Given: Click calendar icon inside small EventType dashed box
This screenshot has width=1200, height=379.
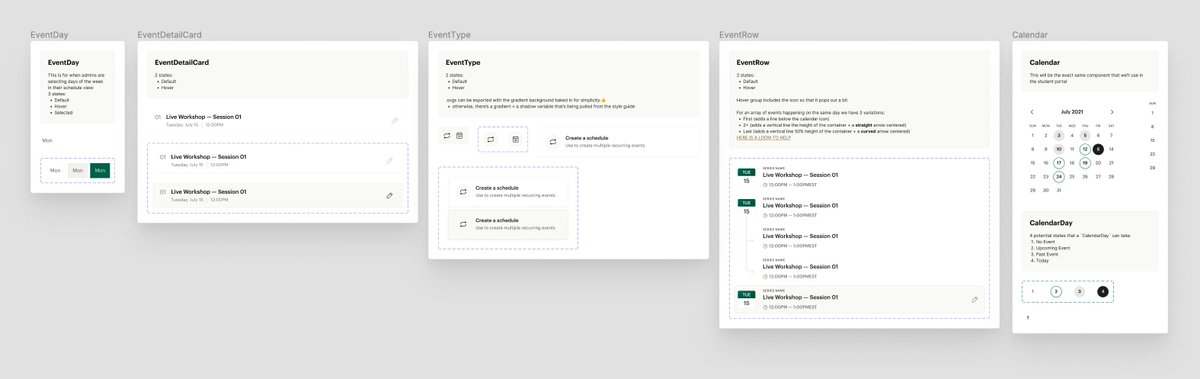Looking at the screenshot, I should [515, 140].
